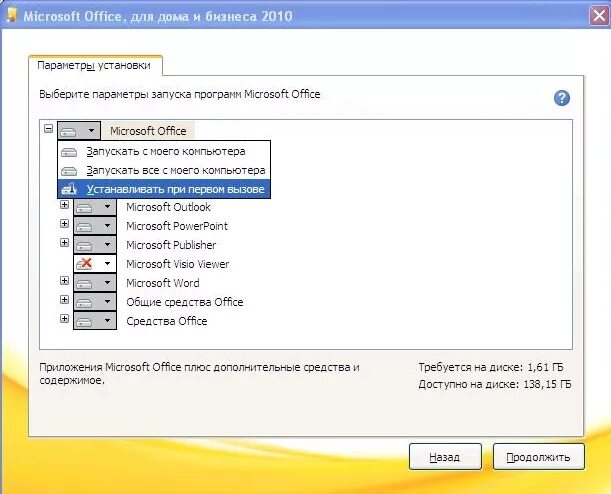Open install options for Microsoft PowerPoint
The width and height of the screenshot is (611, 494).
point(95,226)
